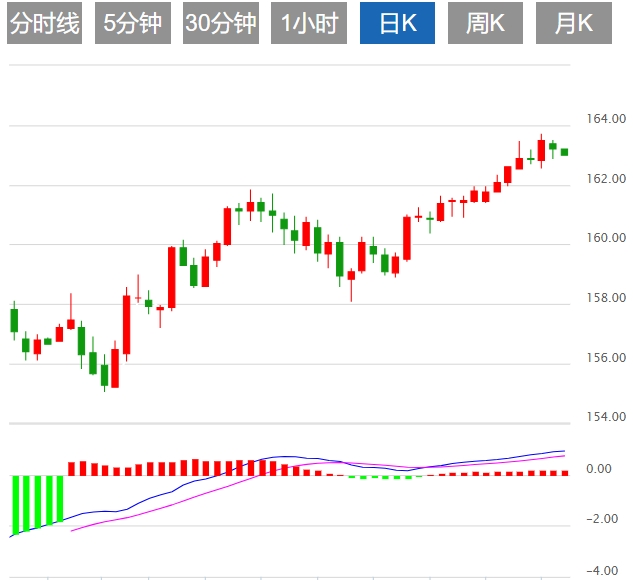This screenshot has width=633, height=580.
Task: Select the active 日K tab
Action: click(x=397, y=23)
